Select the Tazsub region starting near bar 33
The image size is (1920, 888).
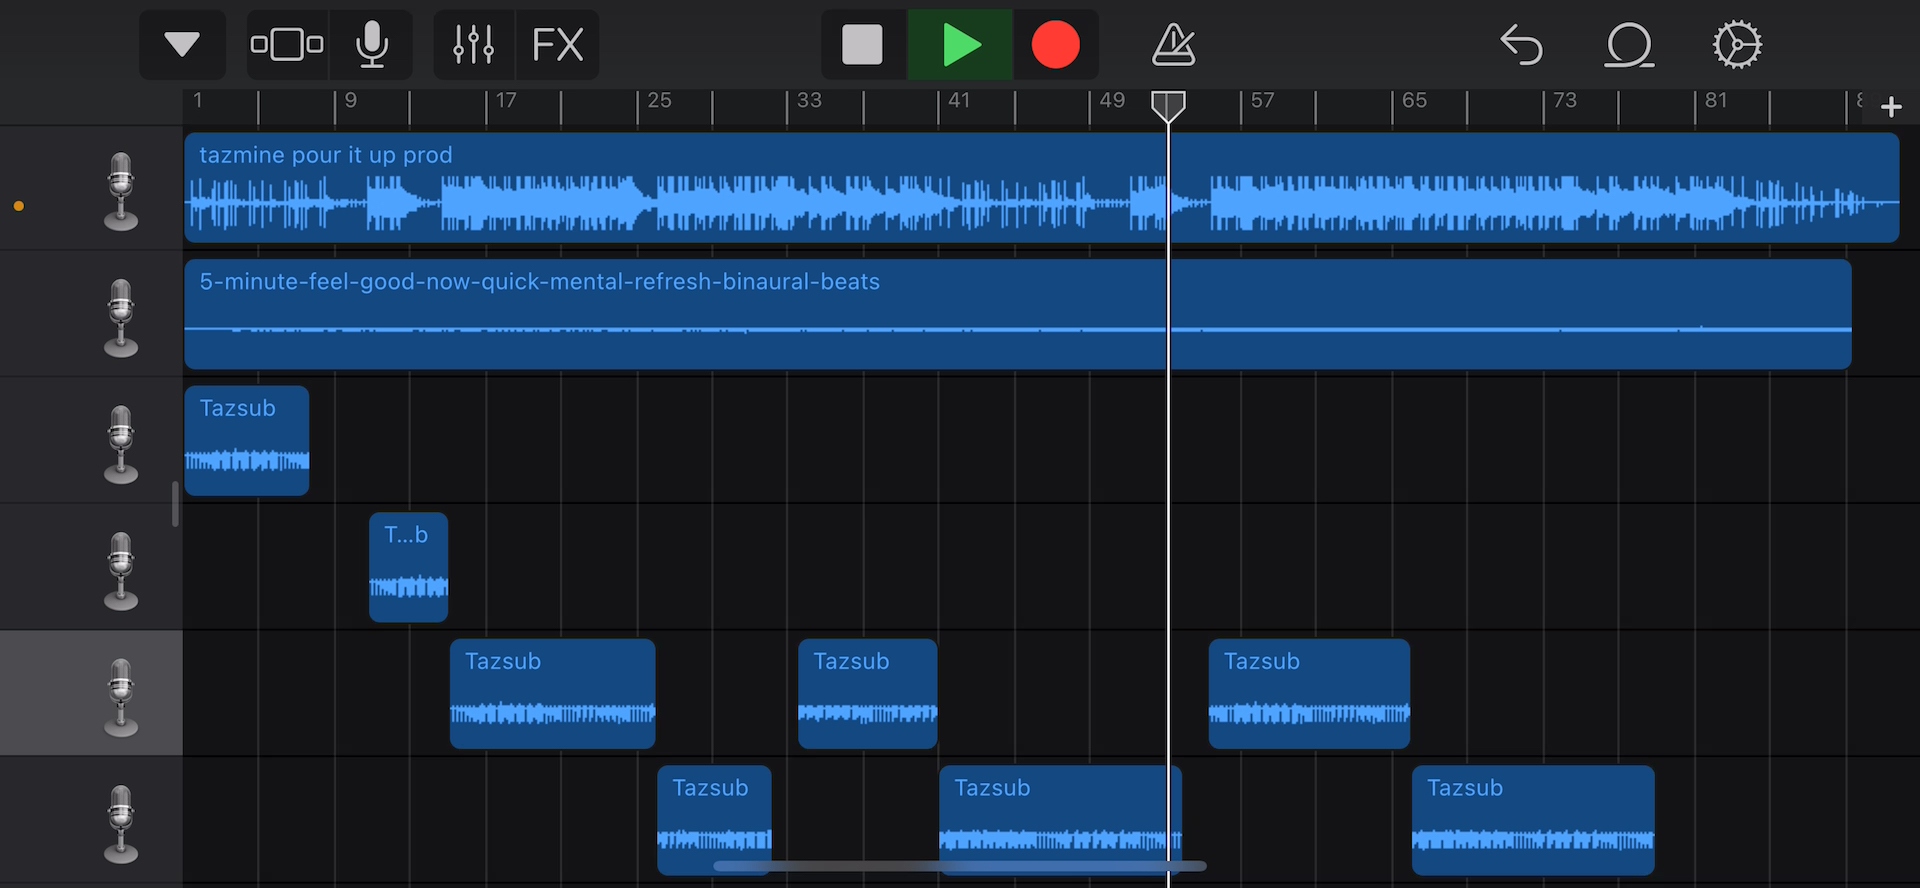coord(868,694)
